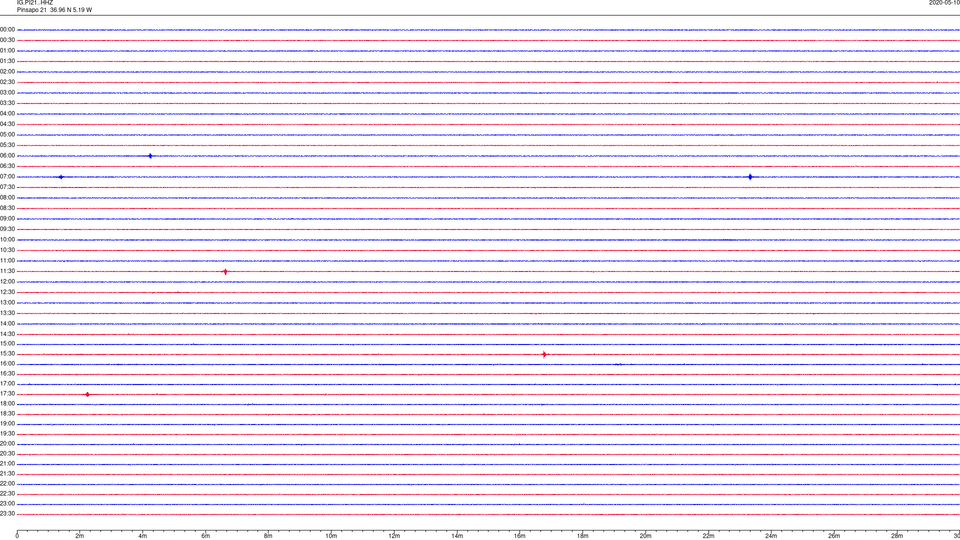Click the '0' tick label on the time axis
The width and height of the screenshot is (960, 540).
[17, 536]
